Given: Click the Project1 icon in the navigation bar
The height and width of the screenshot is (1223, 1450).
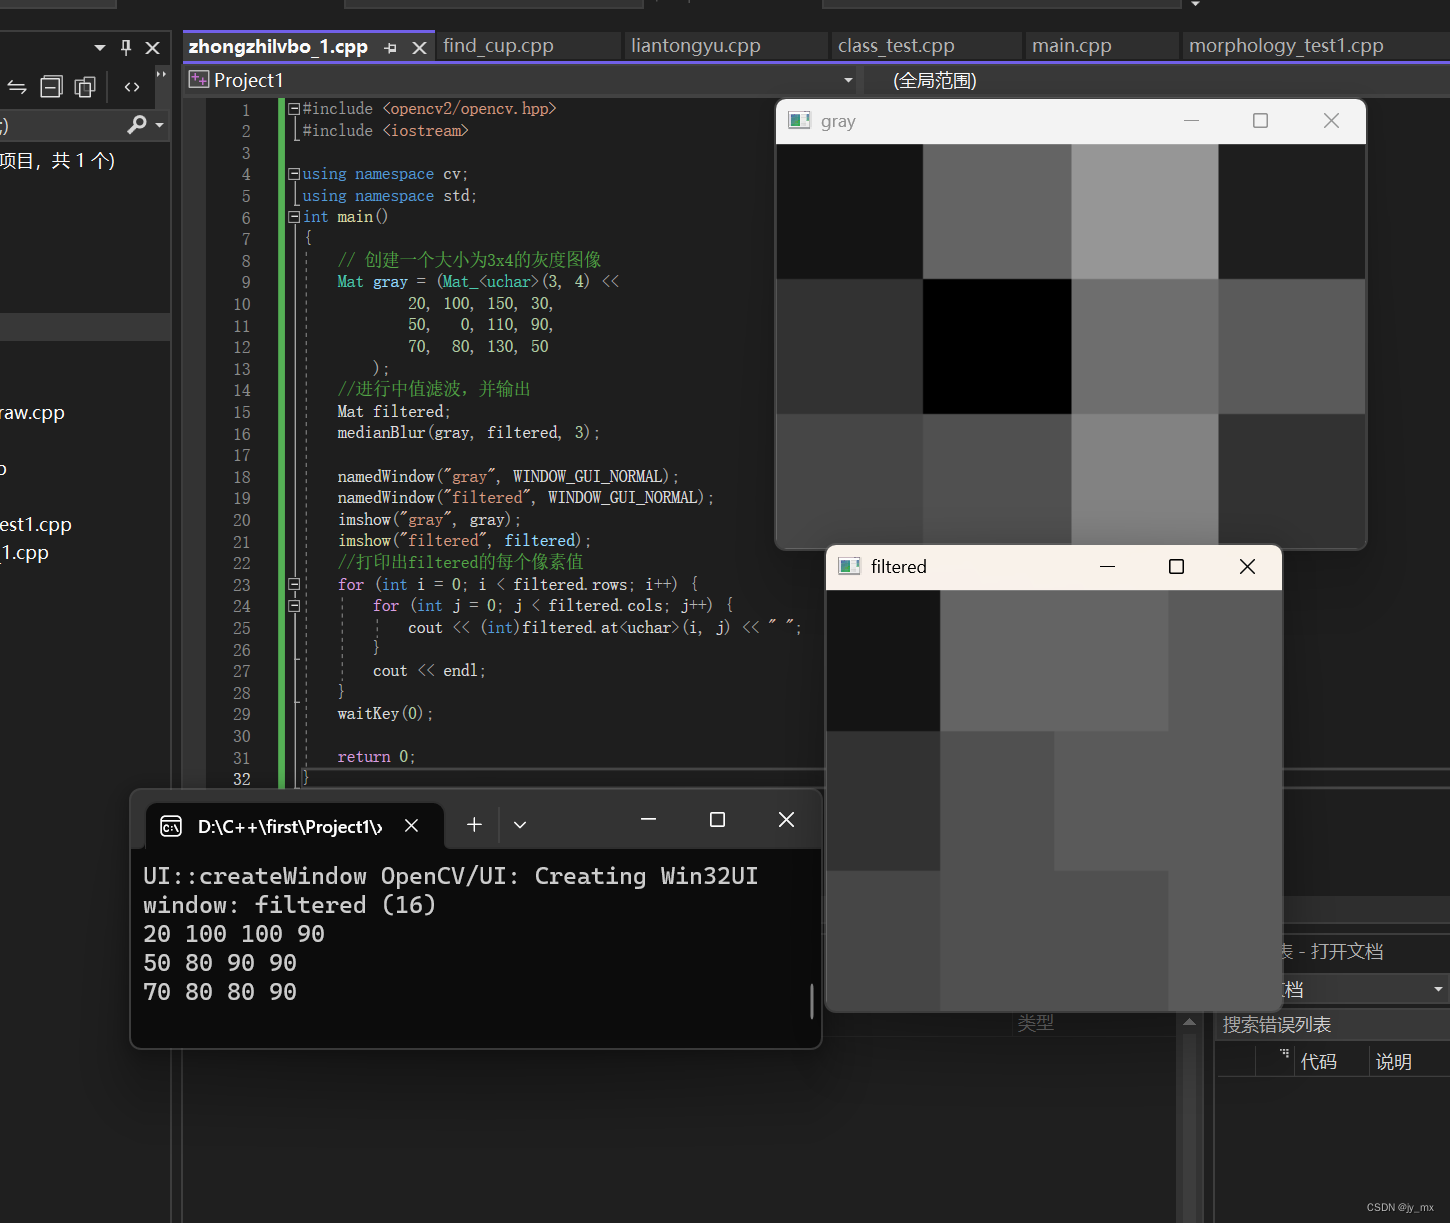Looking at the screenshot, I should pyautogui.click(x=198, y=80).
